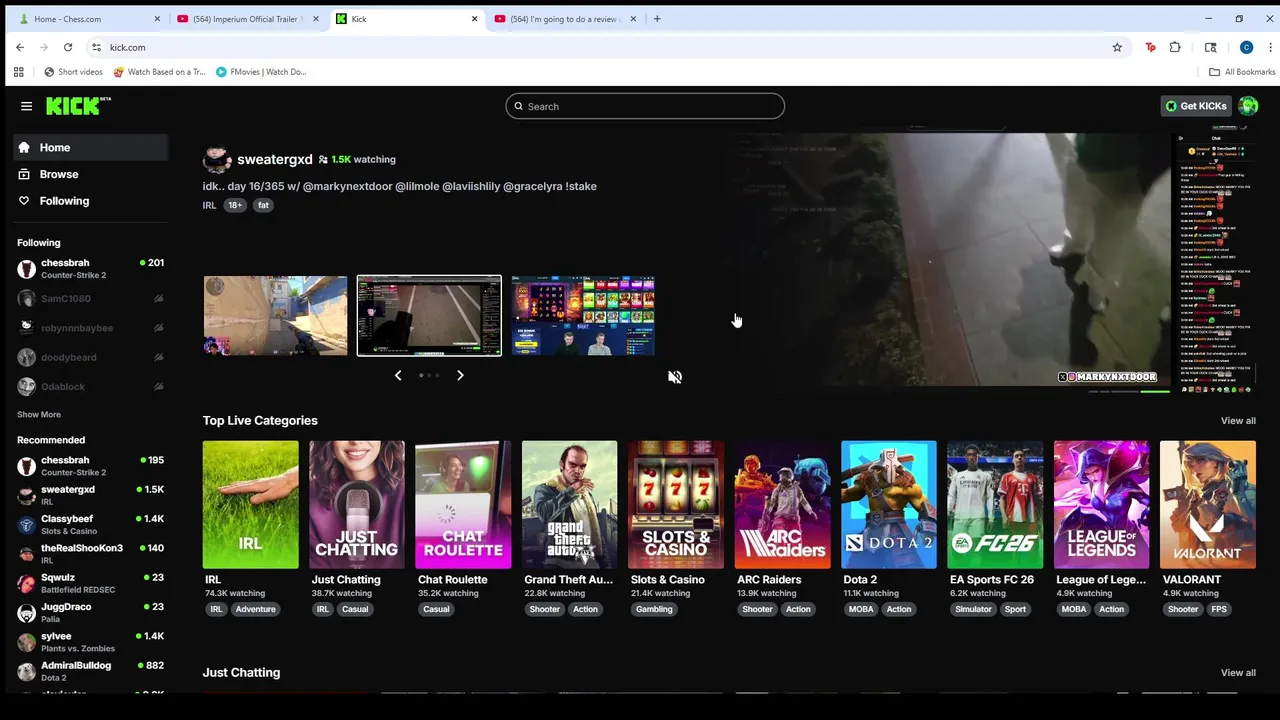
Task: Open Following in sidebar
Action: coord(91,201)
